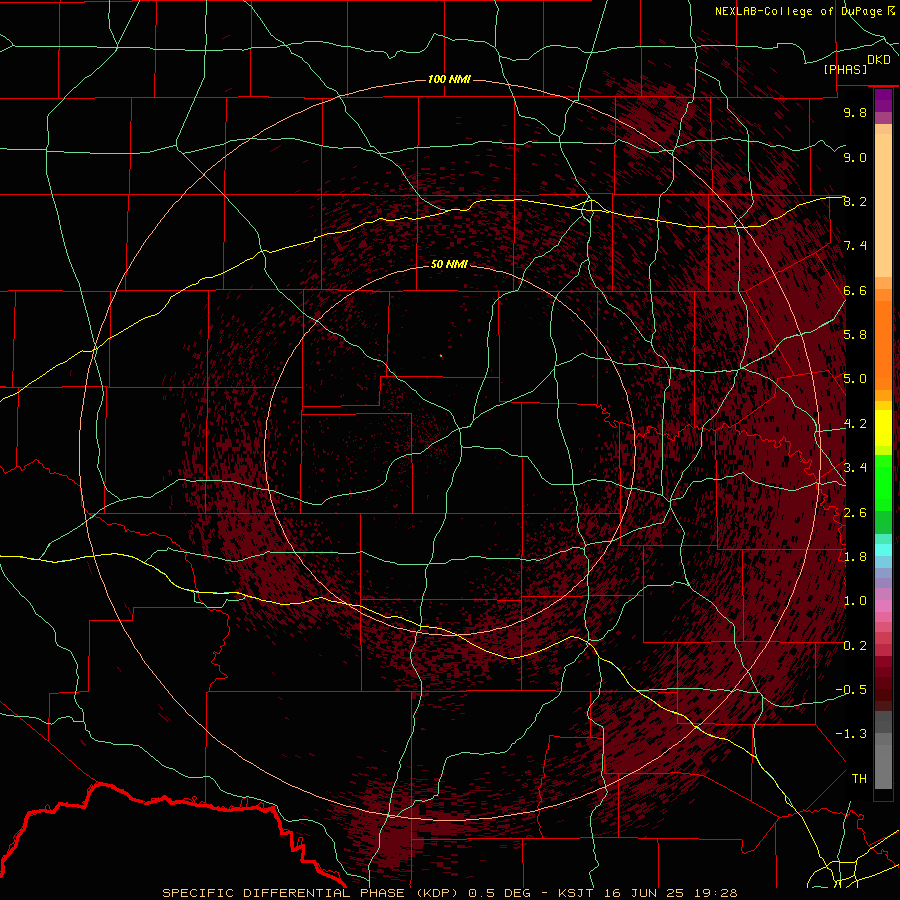Click the [PHAS] label above the color scale
The width and height of the screenshot is (900, 900).
(x=845, y=69)
